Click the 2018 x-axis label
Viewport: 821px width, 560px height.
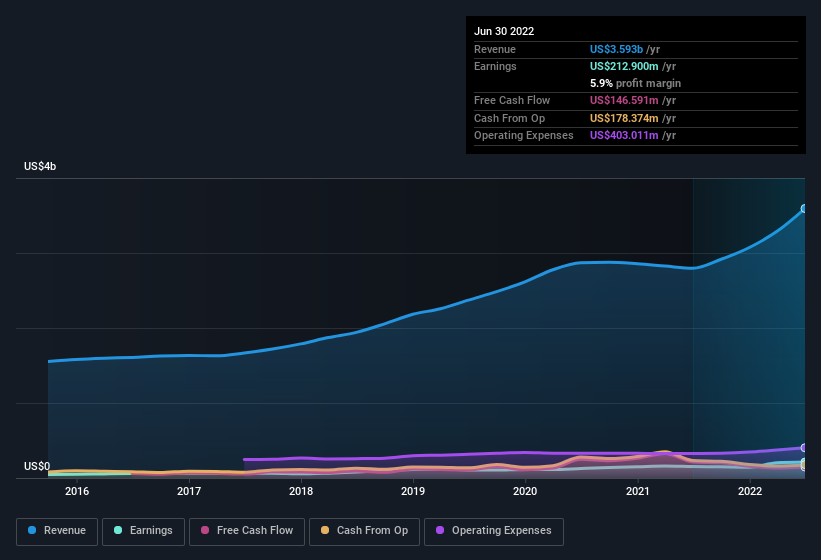point(301,491)
